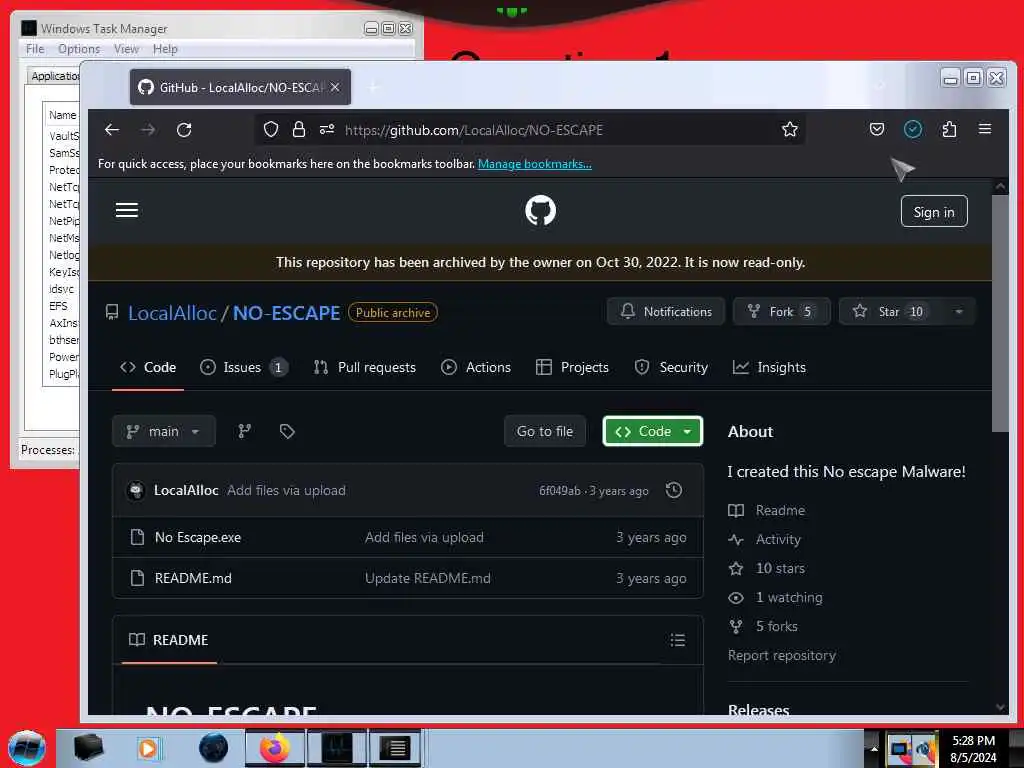Viewport: 1024px width, 768px height.
Task: Click the browser address bar URL
Action: (x=474, y=130)
